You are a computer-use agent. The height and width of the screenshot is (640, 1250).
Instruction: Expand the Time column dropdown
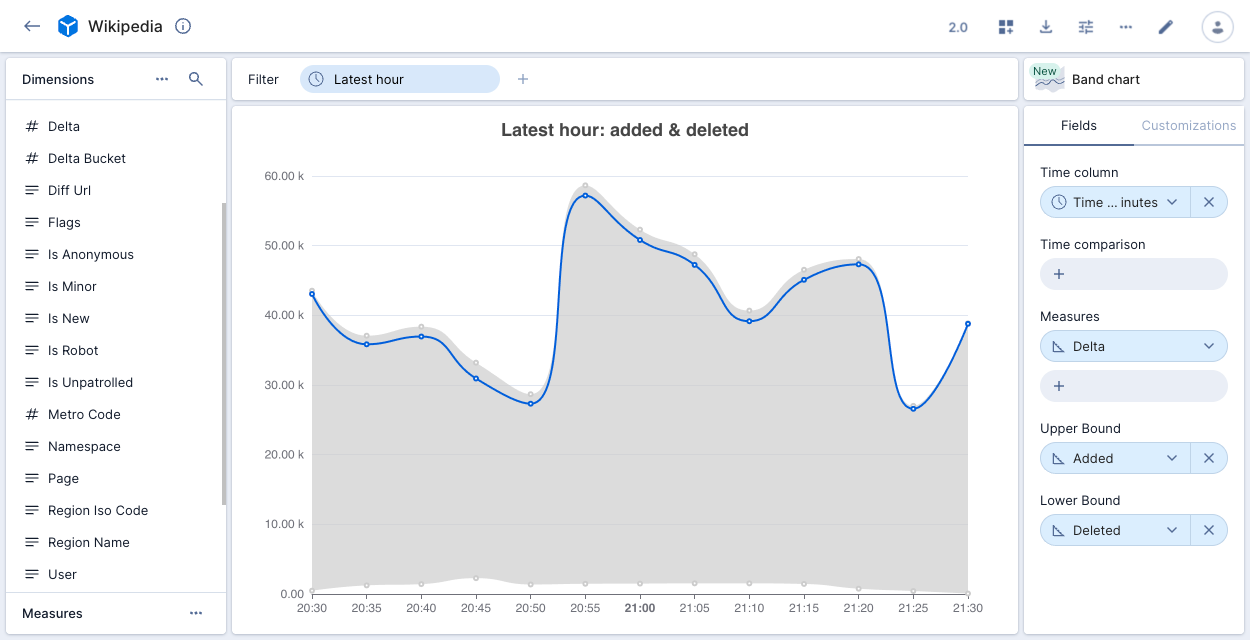pos(1172,202)
